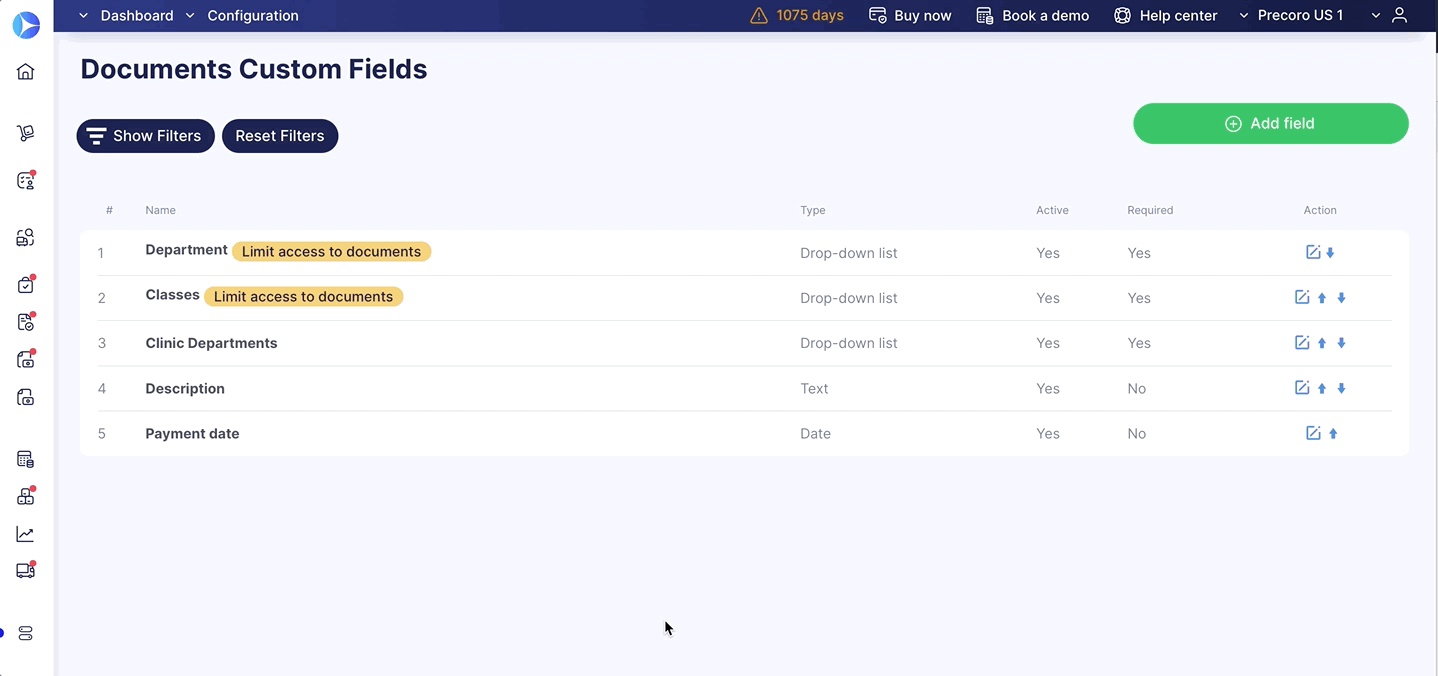Click the Classes field name
1438x676 pixels.
[x=172, y=295]
